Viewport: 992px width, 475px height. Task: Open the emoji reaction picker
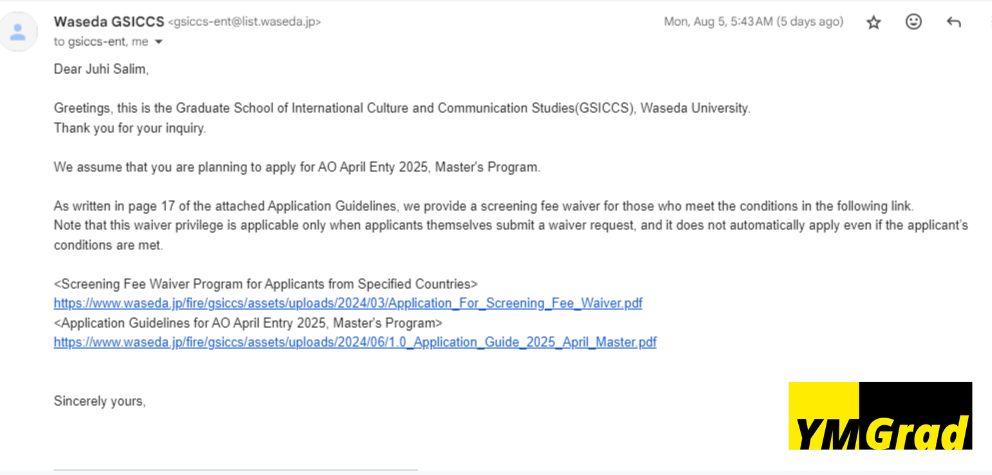(x=914, y=22)
